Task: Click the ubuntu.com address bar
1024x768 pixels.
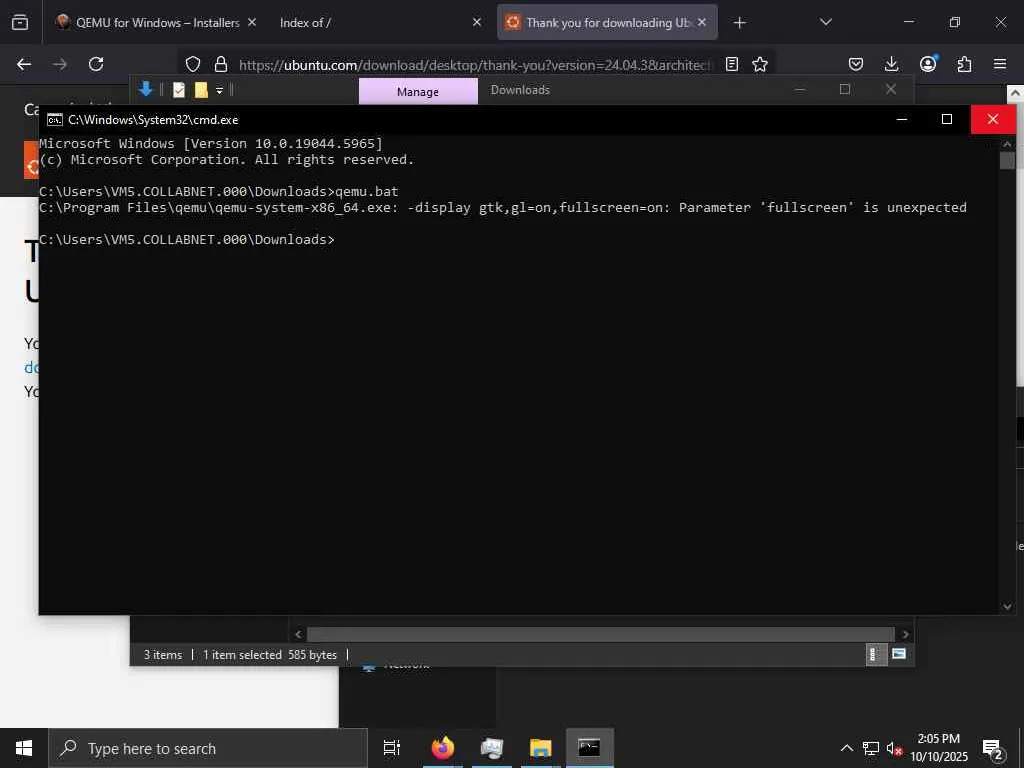Action: click(x=475, y=65)
